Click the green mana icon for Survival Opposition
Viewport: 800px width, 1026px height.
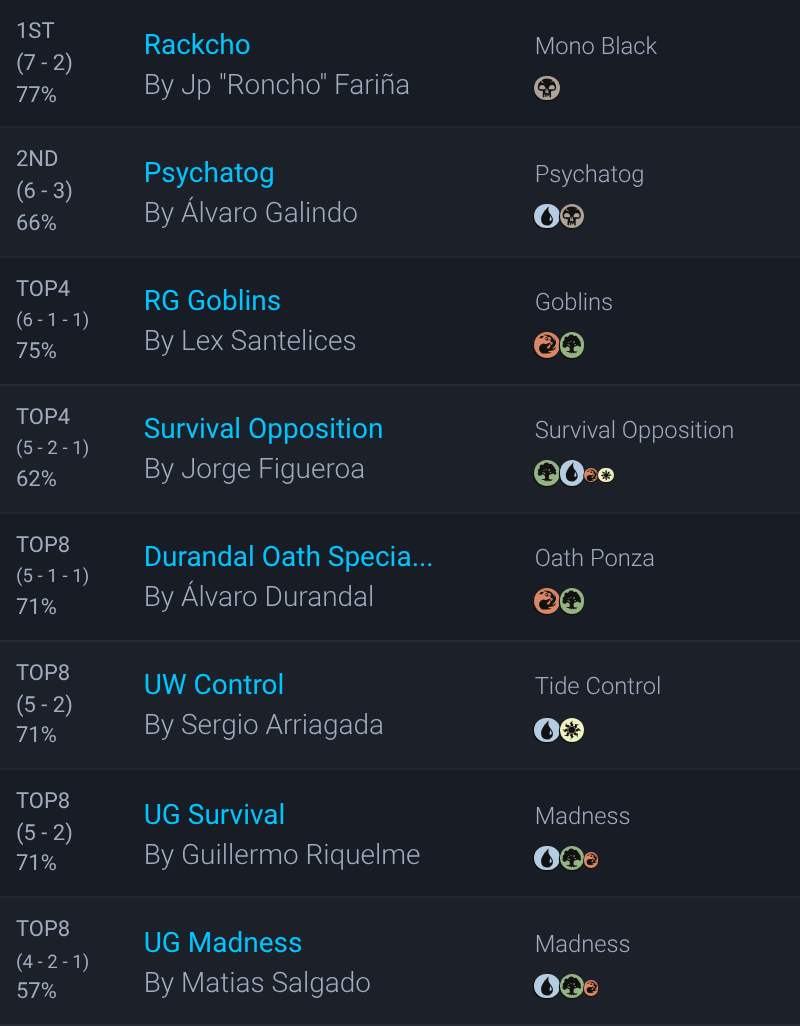pos(546,473)
